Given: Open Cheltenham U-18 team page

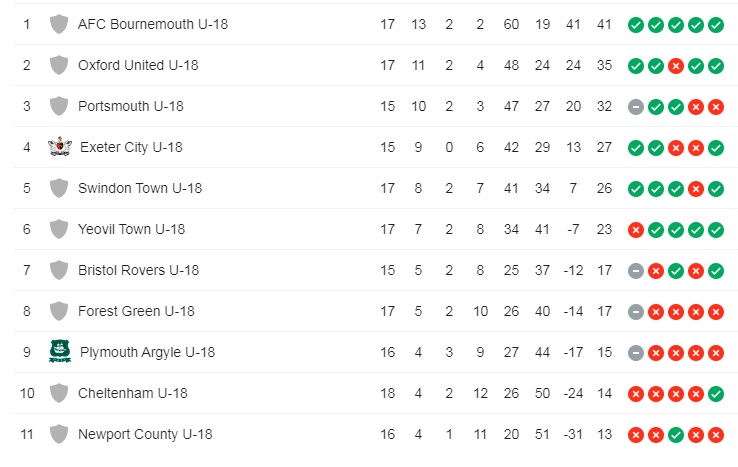Looking at the screenshot, I should (133, 393).
